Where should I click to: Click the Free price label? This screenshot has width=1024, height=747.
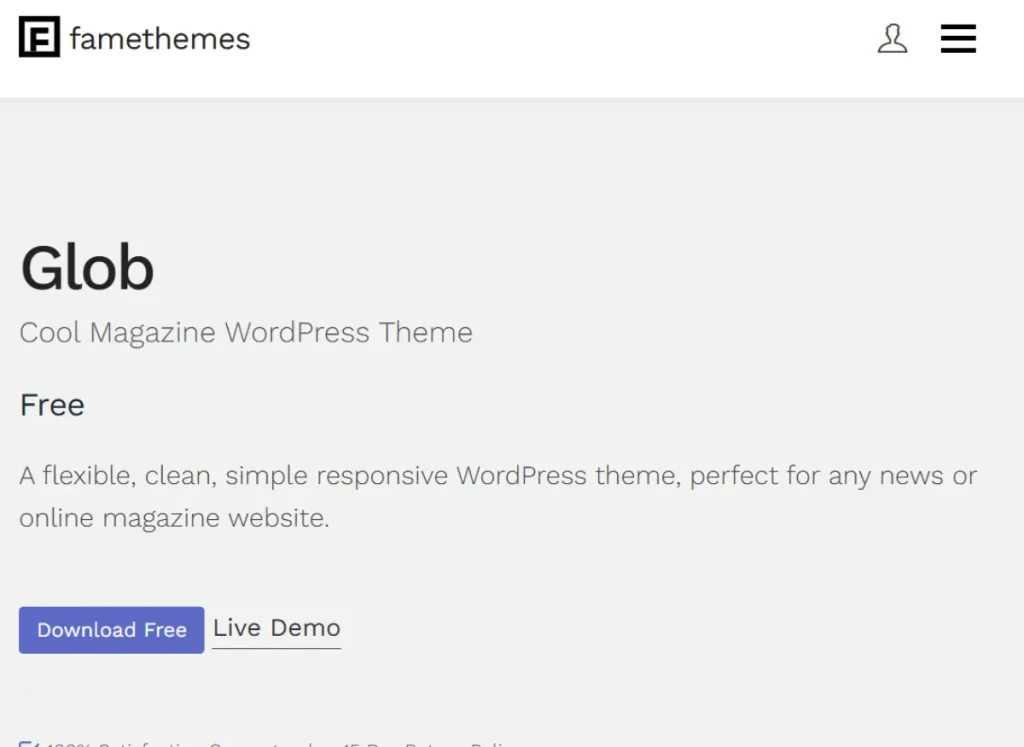coord(52,405)
